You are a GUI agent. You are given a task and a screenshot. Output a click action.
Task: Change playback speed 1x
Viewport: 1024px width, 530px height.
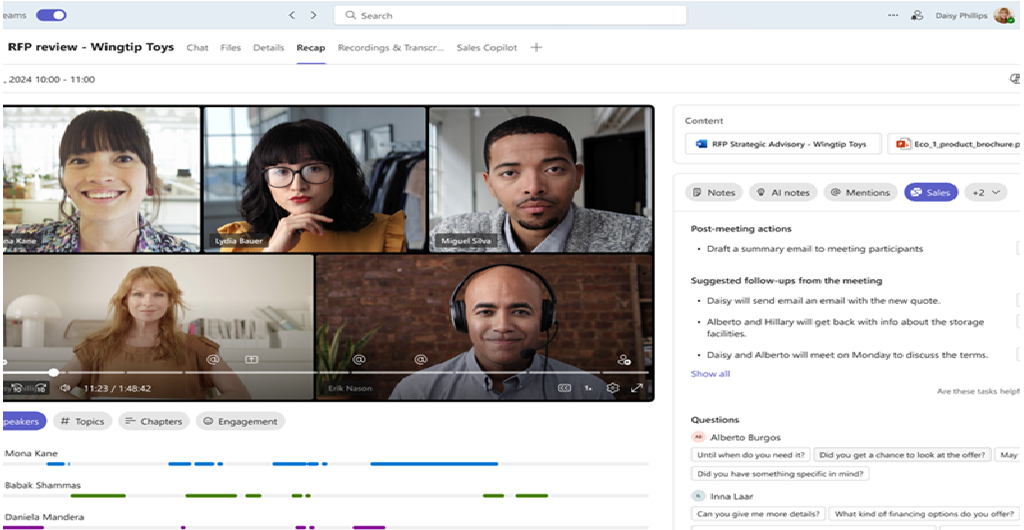[588, 388]
